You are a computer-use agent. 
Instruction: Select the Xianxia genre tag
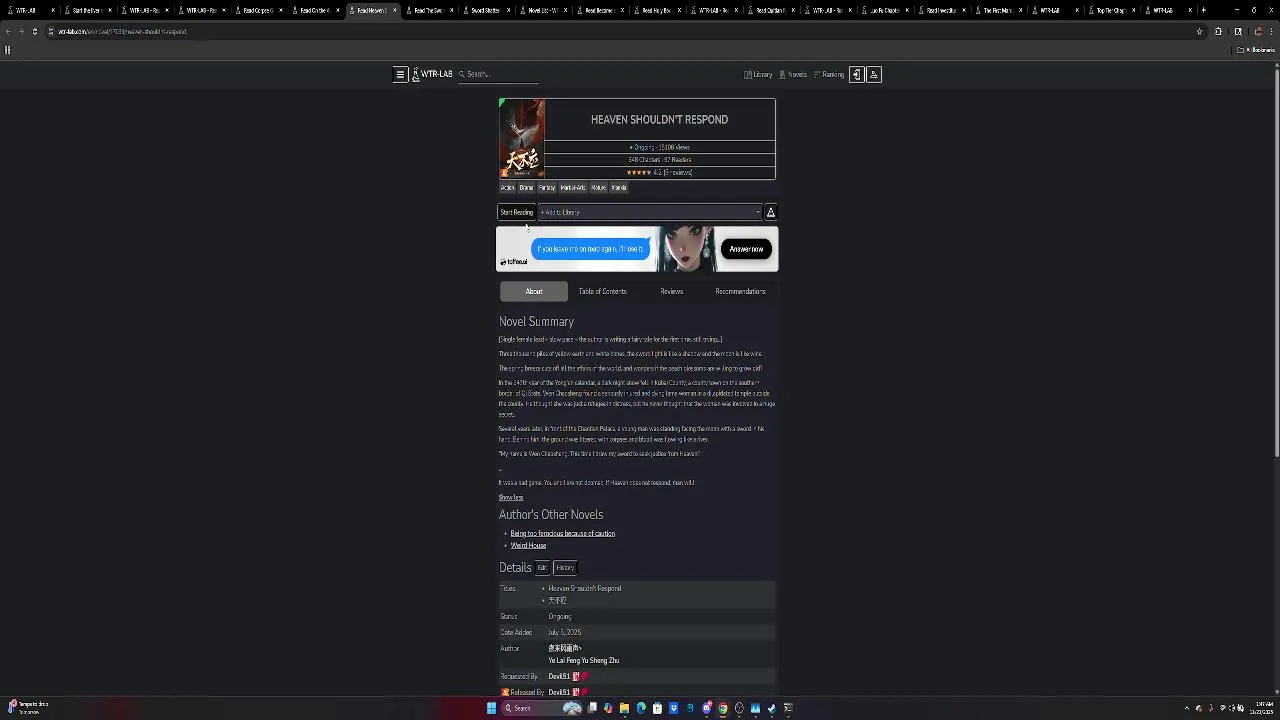point(619,188)
